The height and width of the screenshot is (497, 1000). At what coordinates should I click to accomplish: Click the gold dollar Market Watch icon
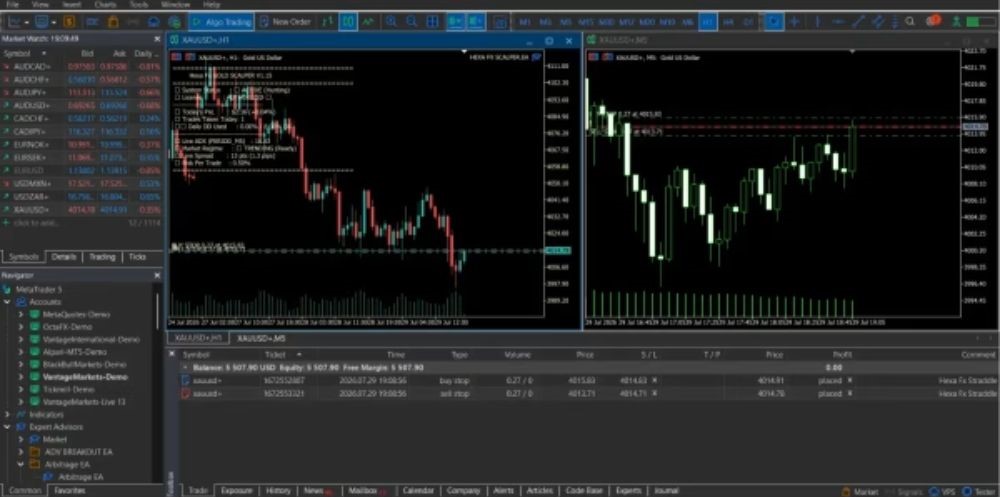point(69,22)
